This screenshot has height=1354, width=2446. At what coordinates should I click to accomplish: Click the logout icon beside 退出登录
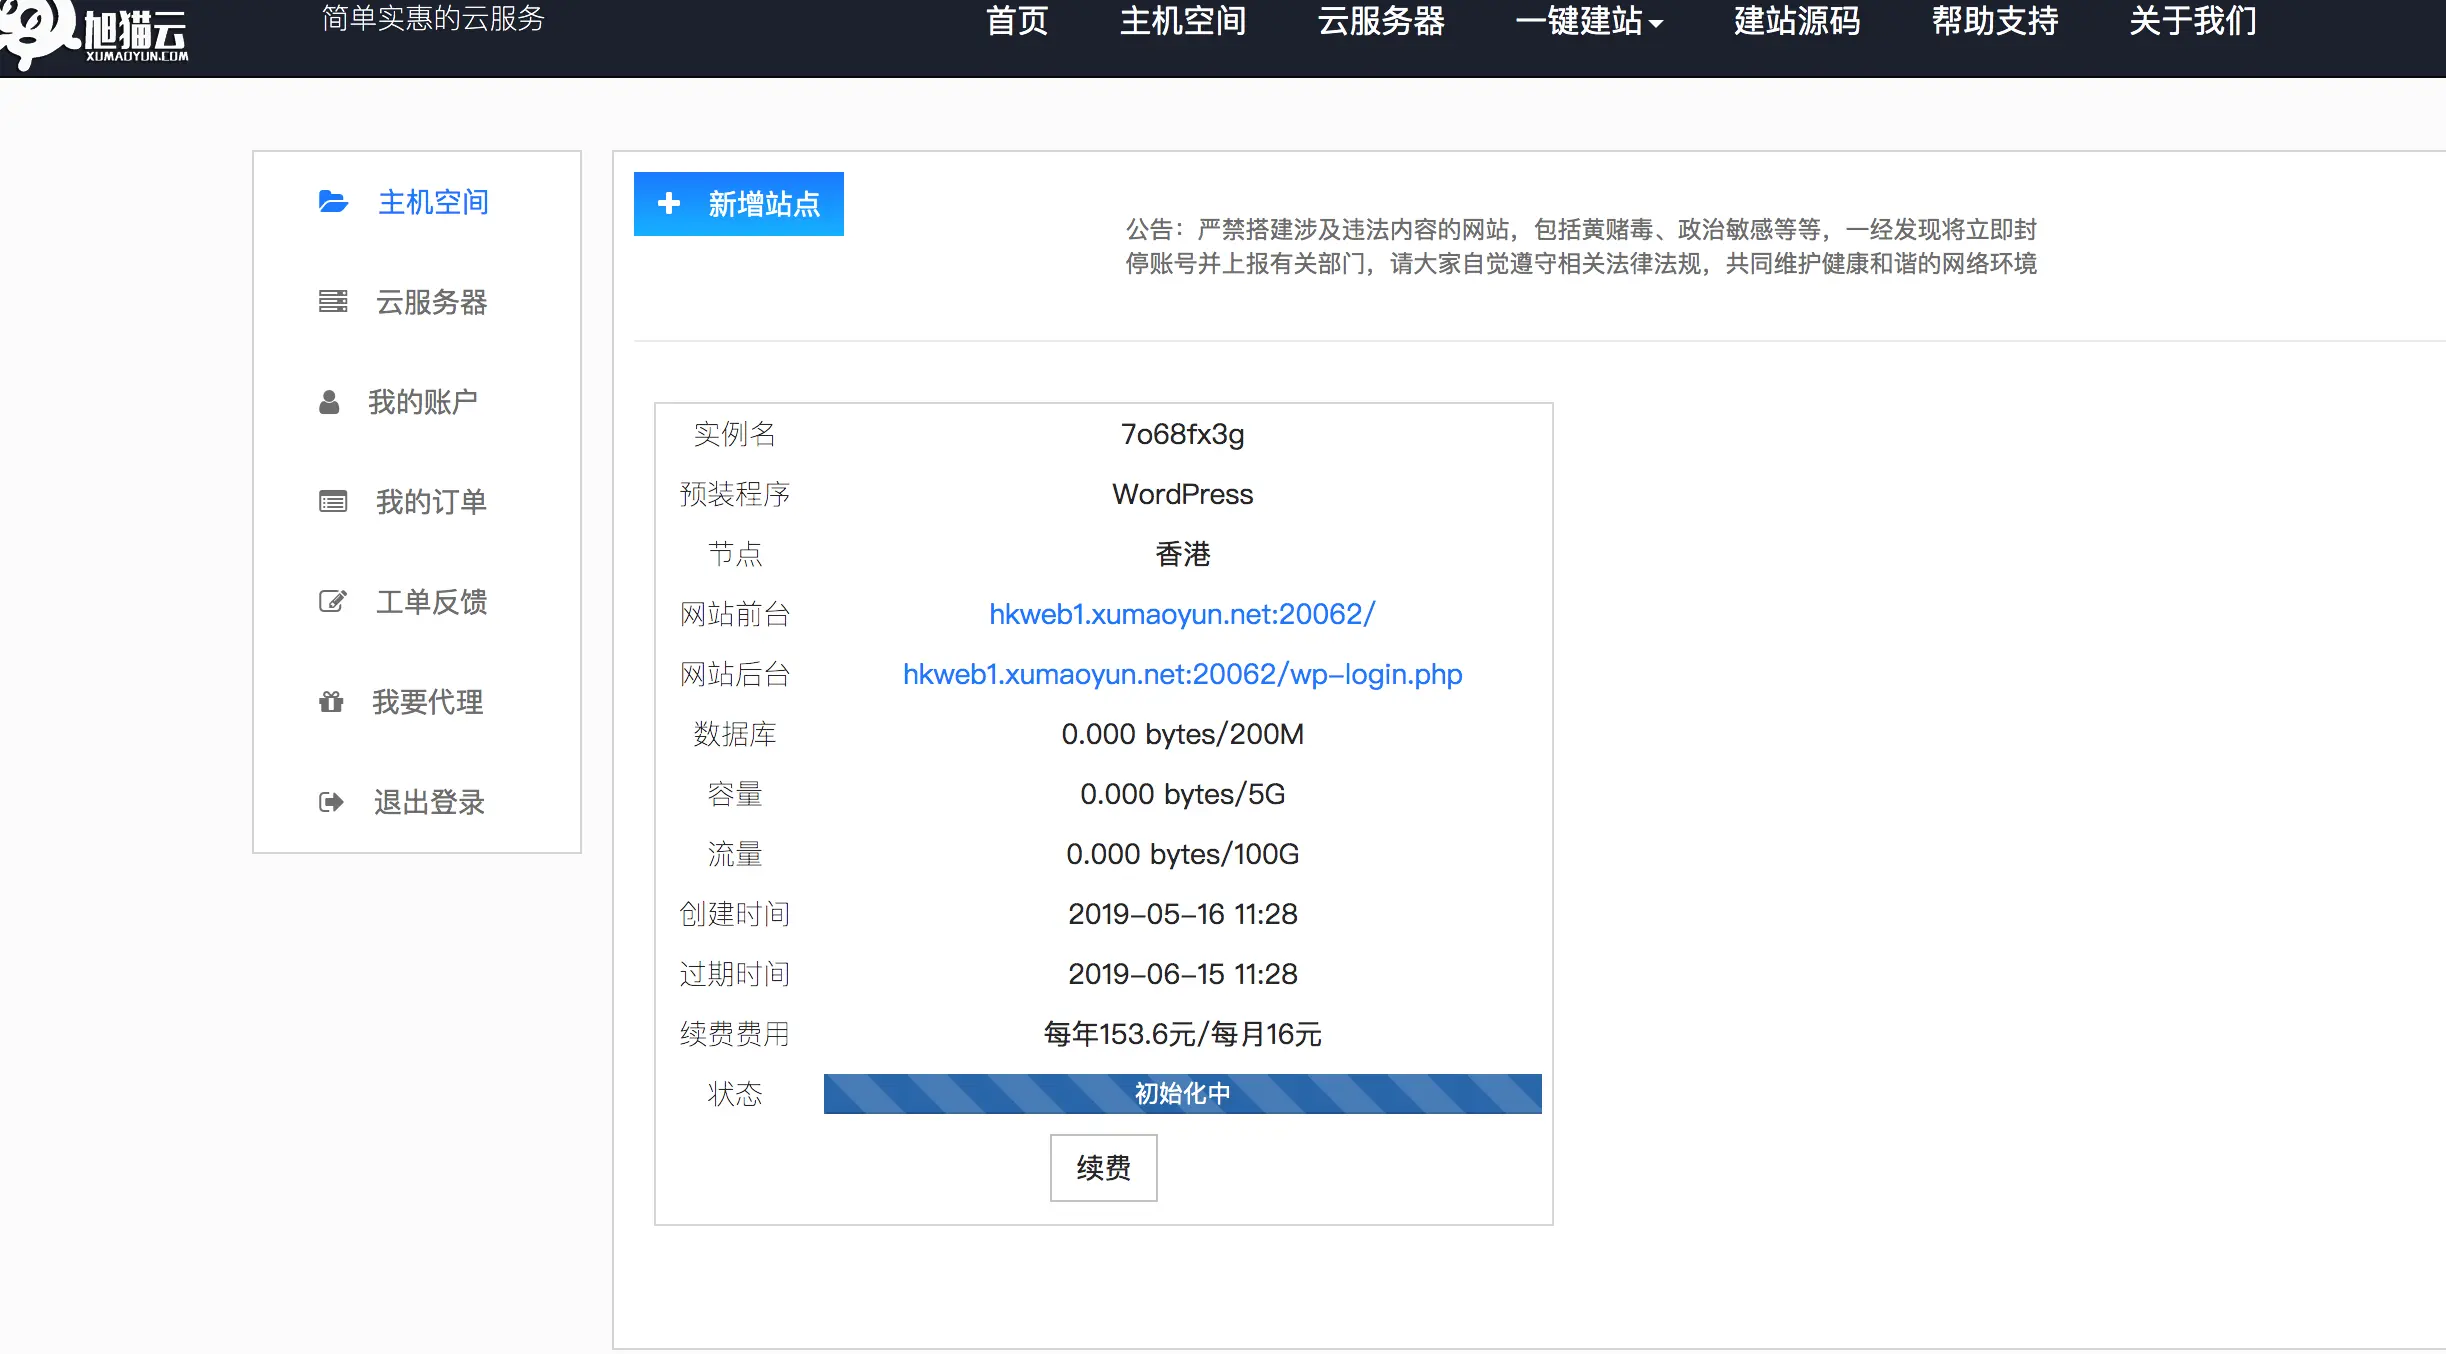(x=331, y=802)
